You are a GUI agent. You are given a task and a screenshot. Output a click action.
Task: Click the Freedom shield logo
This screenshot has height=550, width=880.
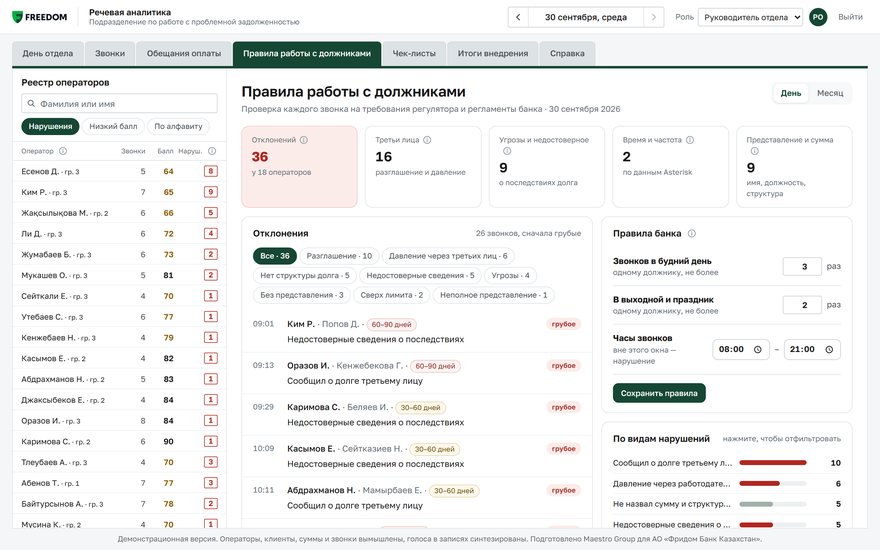click(17, 17)
